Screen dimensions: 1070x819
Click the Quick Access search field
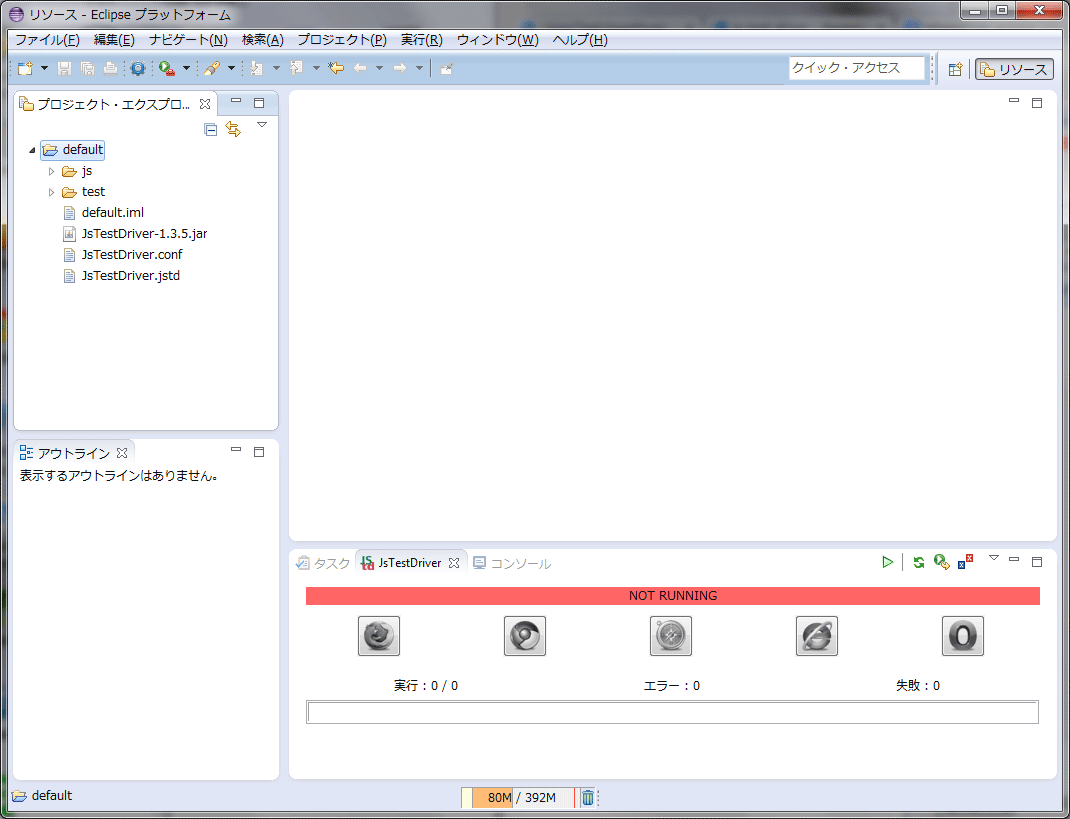(856, 68)
